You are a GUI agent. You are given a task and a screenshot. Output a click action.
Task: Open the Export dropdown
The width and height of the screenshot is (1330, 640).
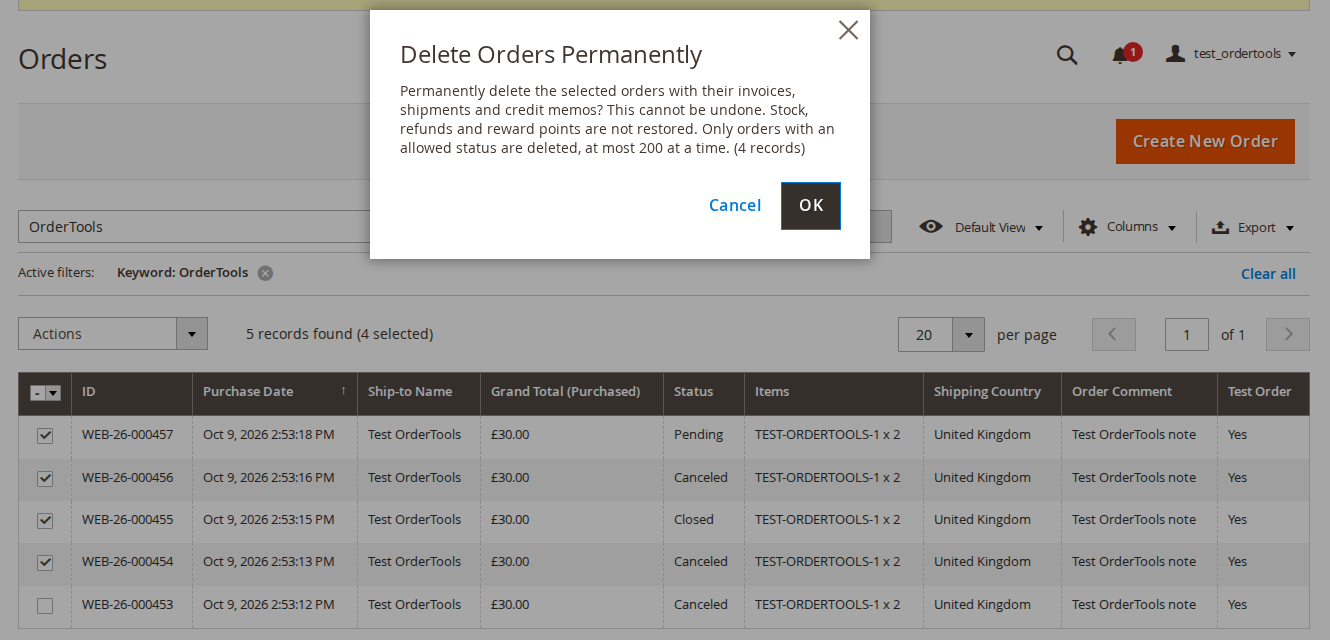[x=1252, y=227]
